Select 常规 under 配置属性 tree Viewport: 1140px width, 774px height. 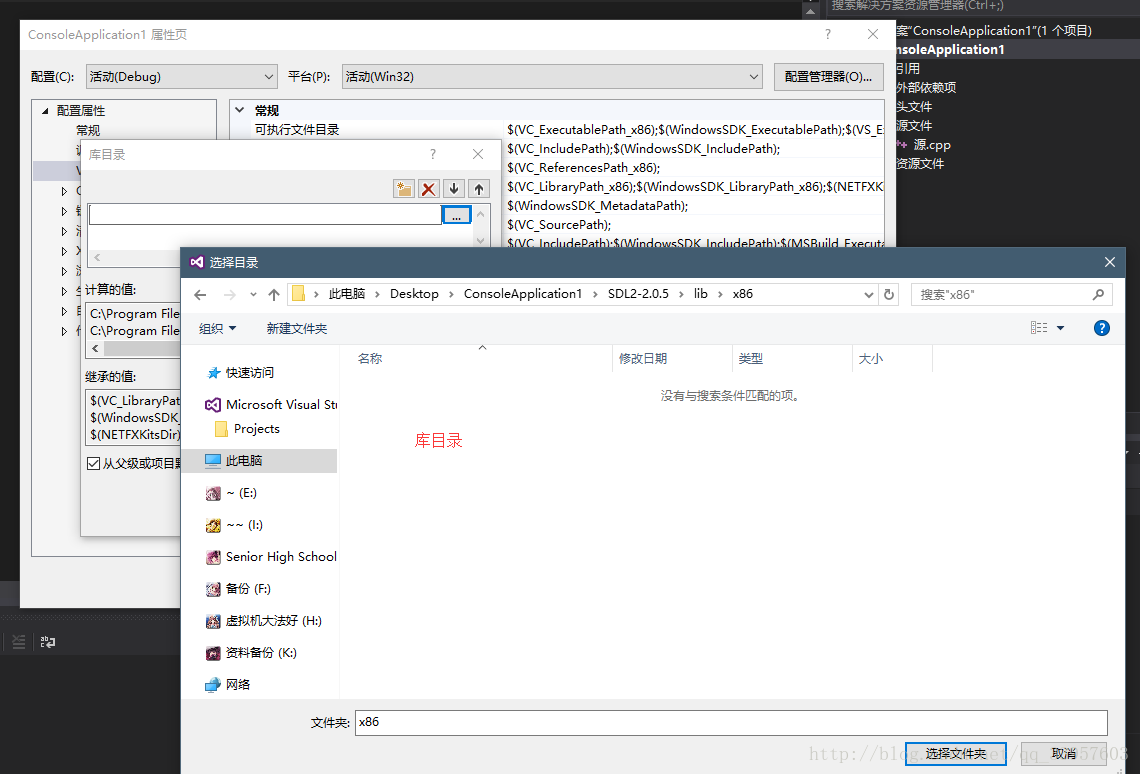[88, 130]
